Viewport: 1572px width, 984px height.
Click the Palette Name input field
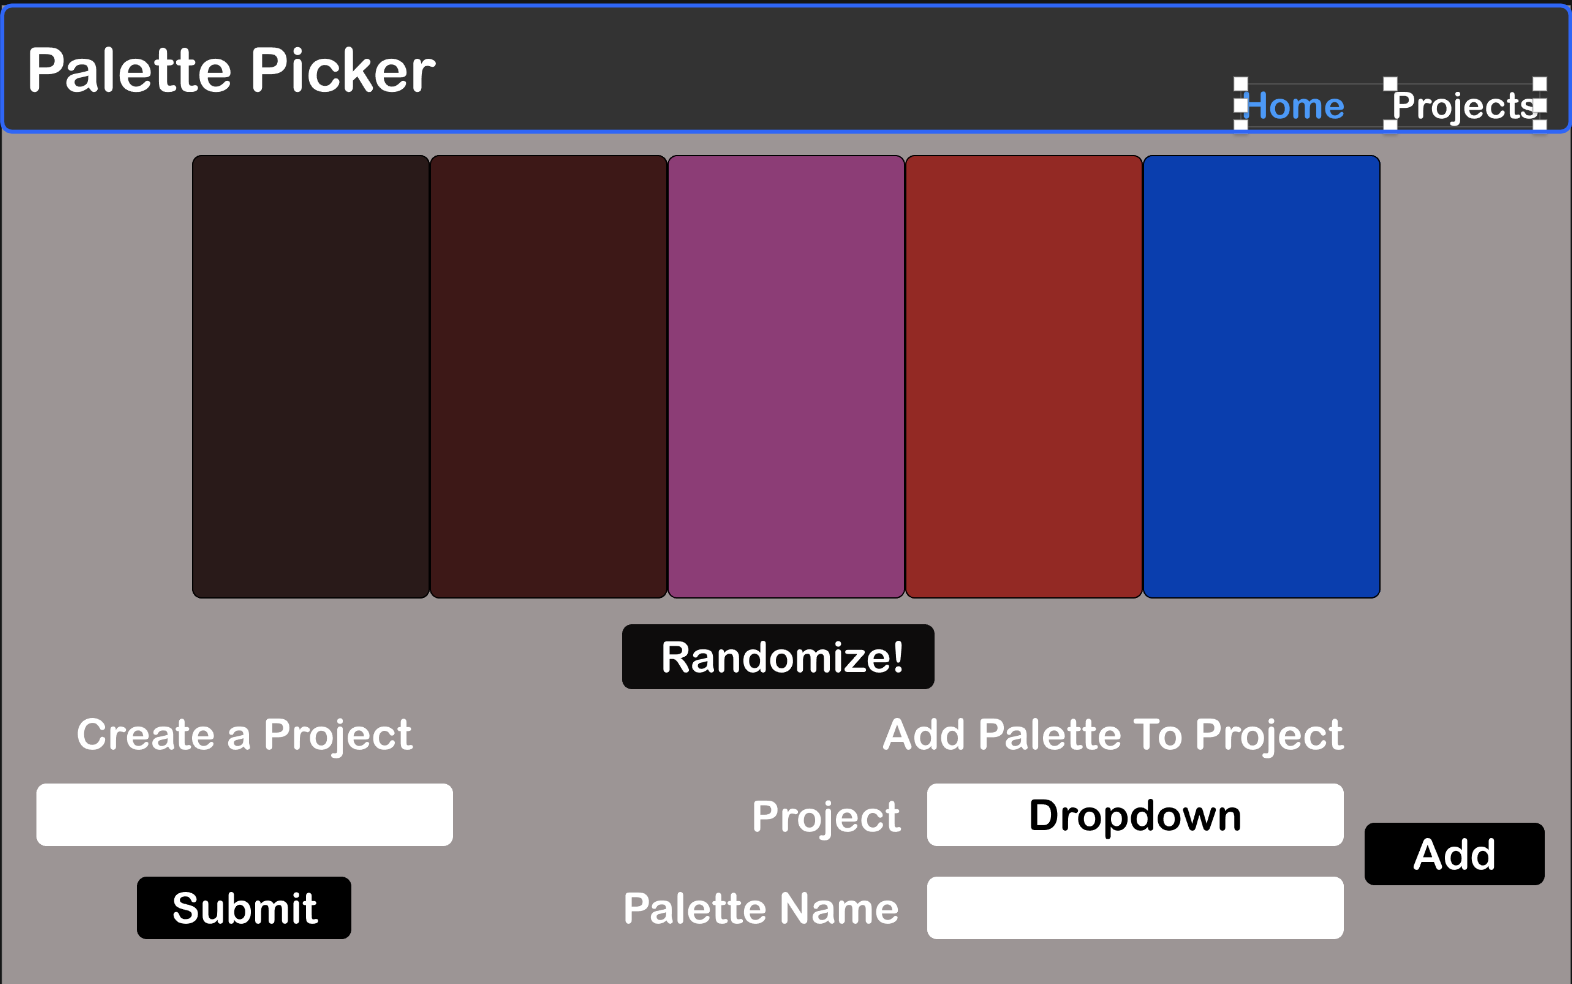[x=1135, y=907]
